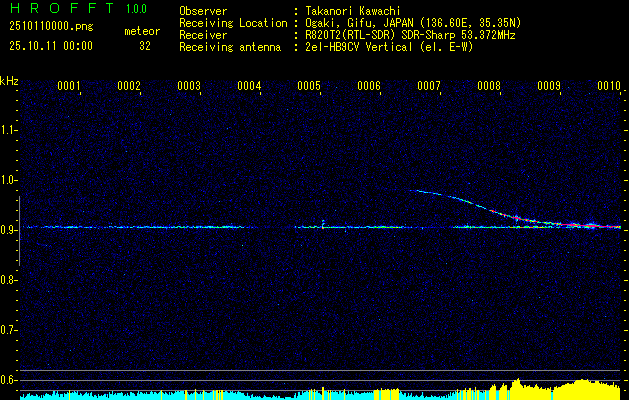Click the timestamp 25.10.11 00:00
The width and height of the screenshot is (629, 400).
[51, 46]
